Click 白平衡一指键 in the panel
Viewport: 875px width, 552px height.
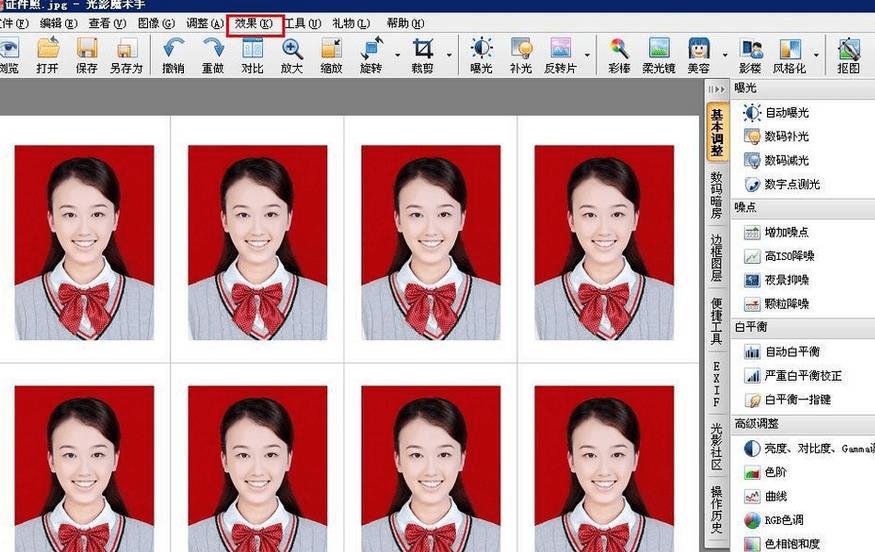click(788, 400)
